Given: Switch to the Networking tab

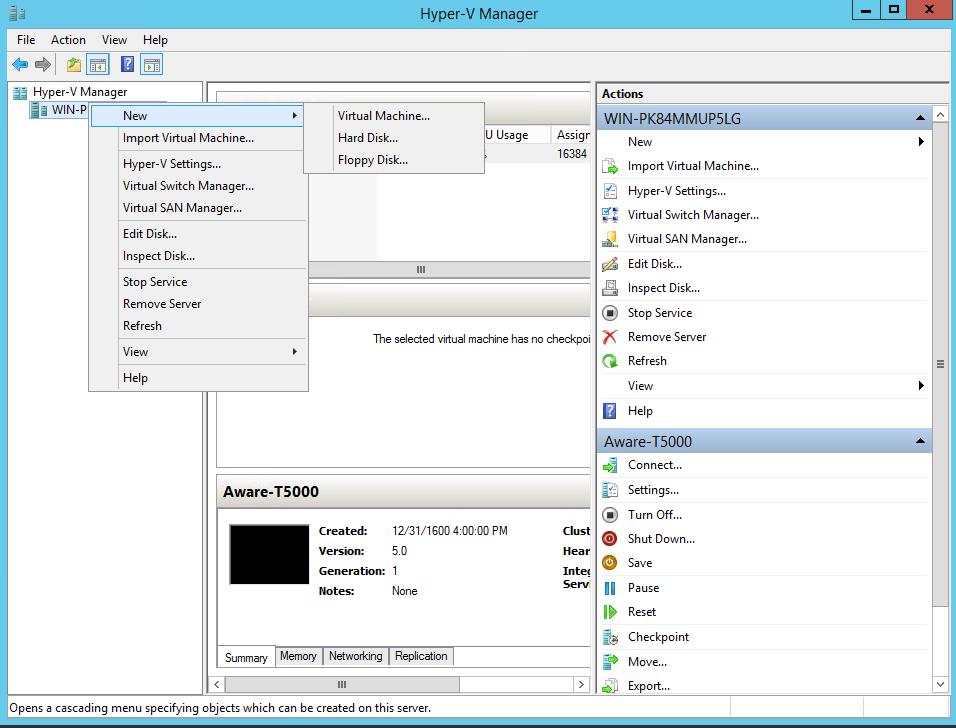Looking at the screenshot, I should (355, 656).
